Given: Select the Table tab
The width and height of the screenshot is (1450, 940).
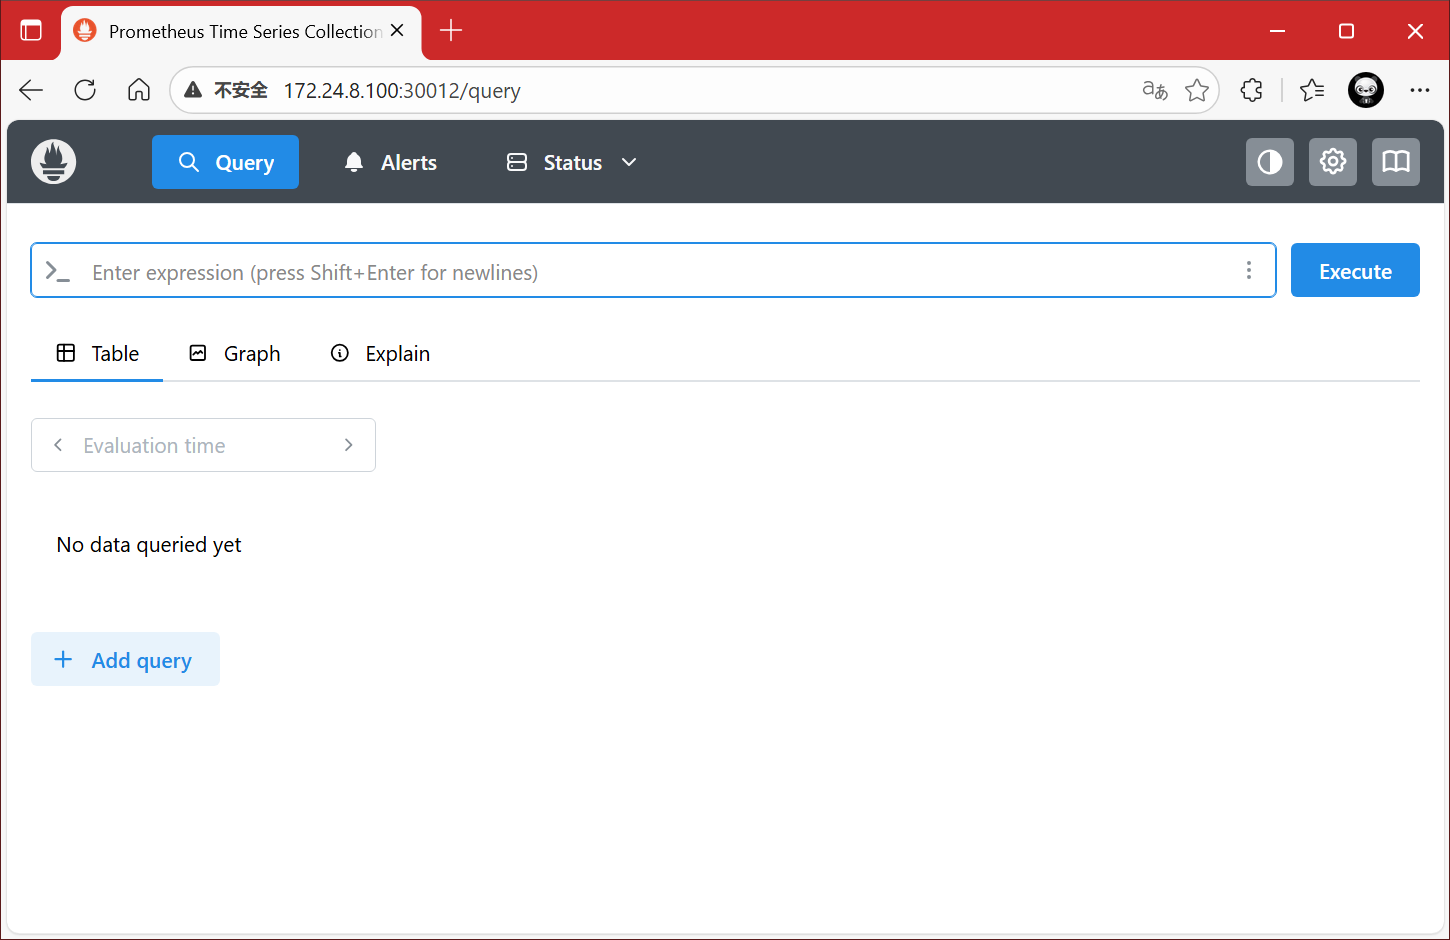Looking at the screenshot, I should 97,354.
